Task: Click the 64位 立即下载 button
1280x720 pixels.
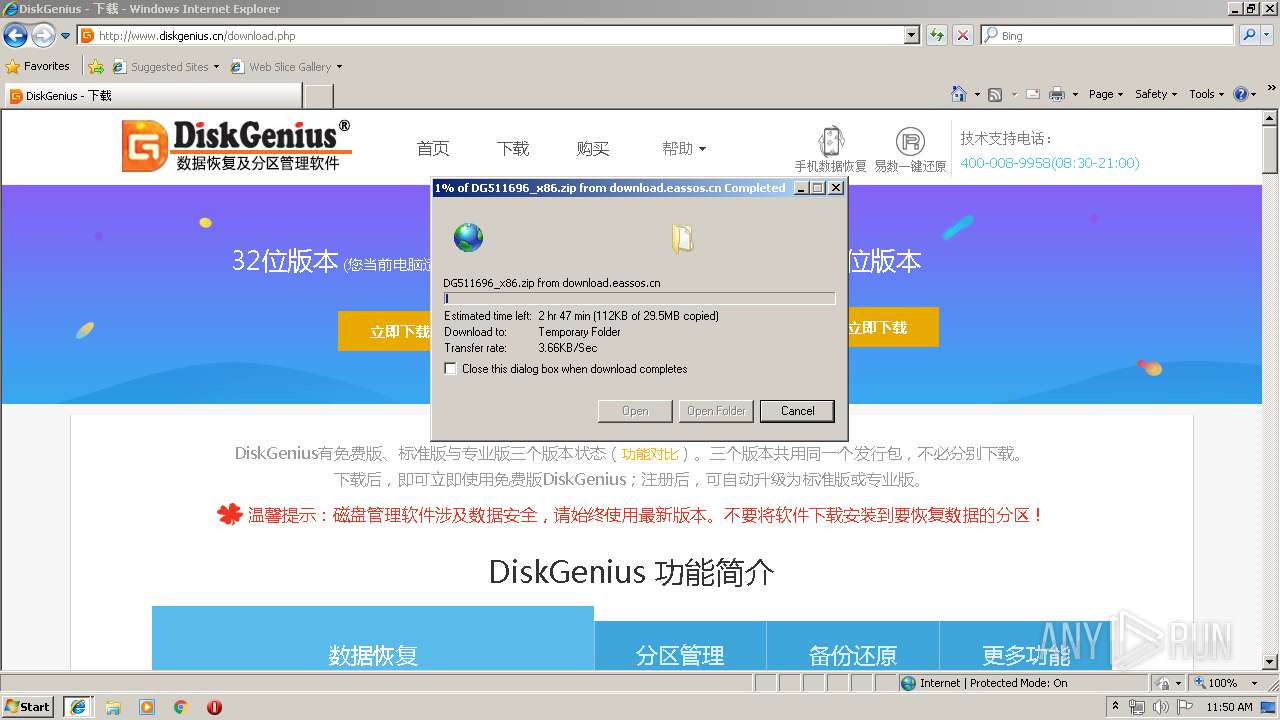Action: click(893, 327)
